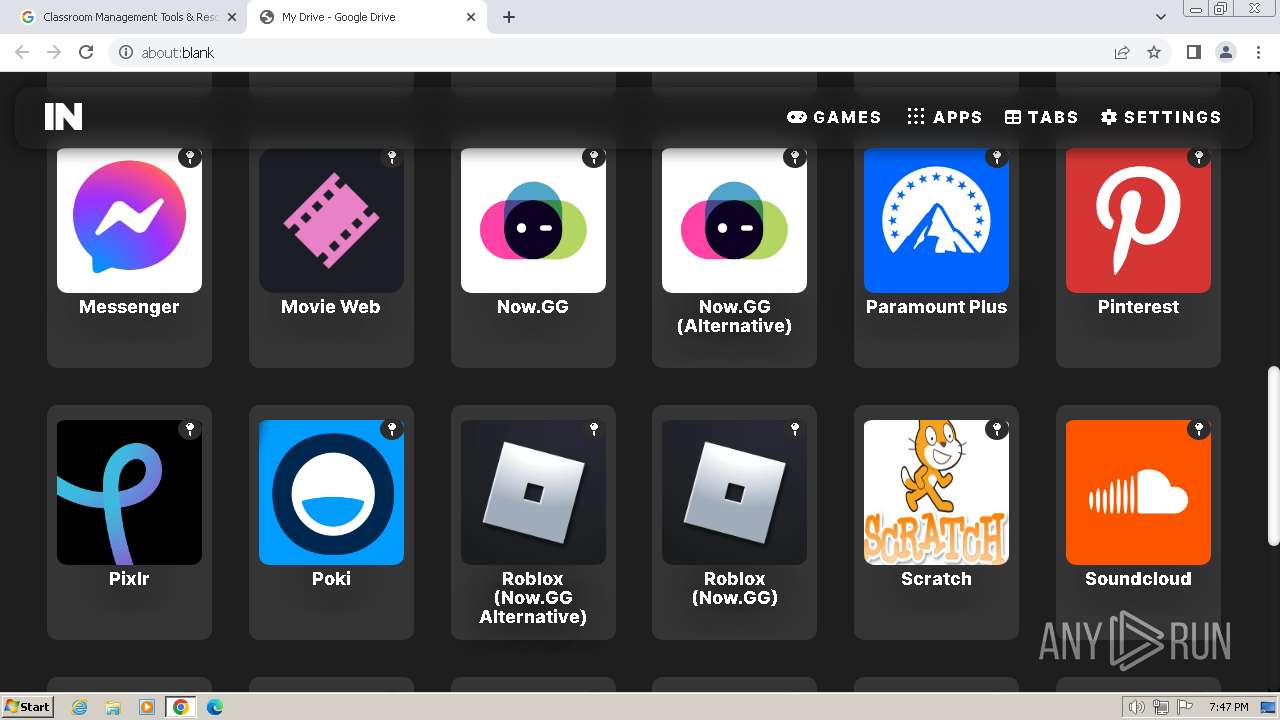
Task: Click the taskbar clock showing 7:47 PM
Action: (1228, 707)
